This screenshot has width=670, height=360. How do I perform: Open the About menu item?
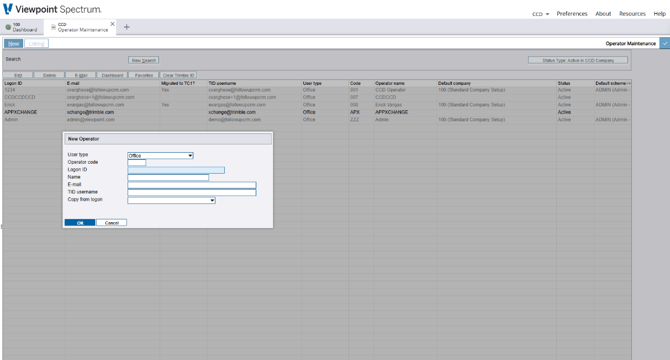[603, 14]
